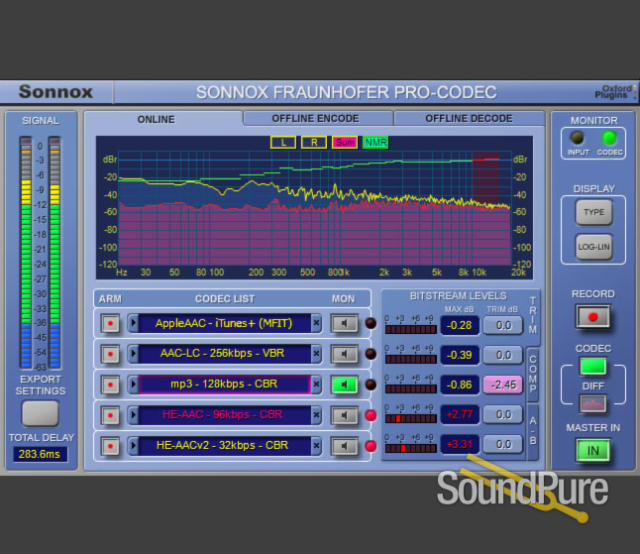The image size is (640, 554).
Task: Expand codec options for mp3 128kbps row
Action: [x=133, y=385]
